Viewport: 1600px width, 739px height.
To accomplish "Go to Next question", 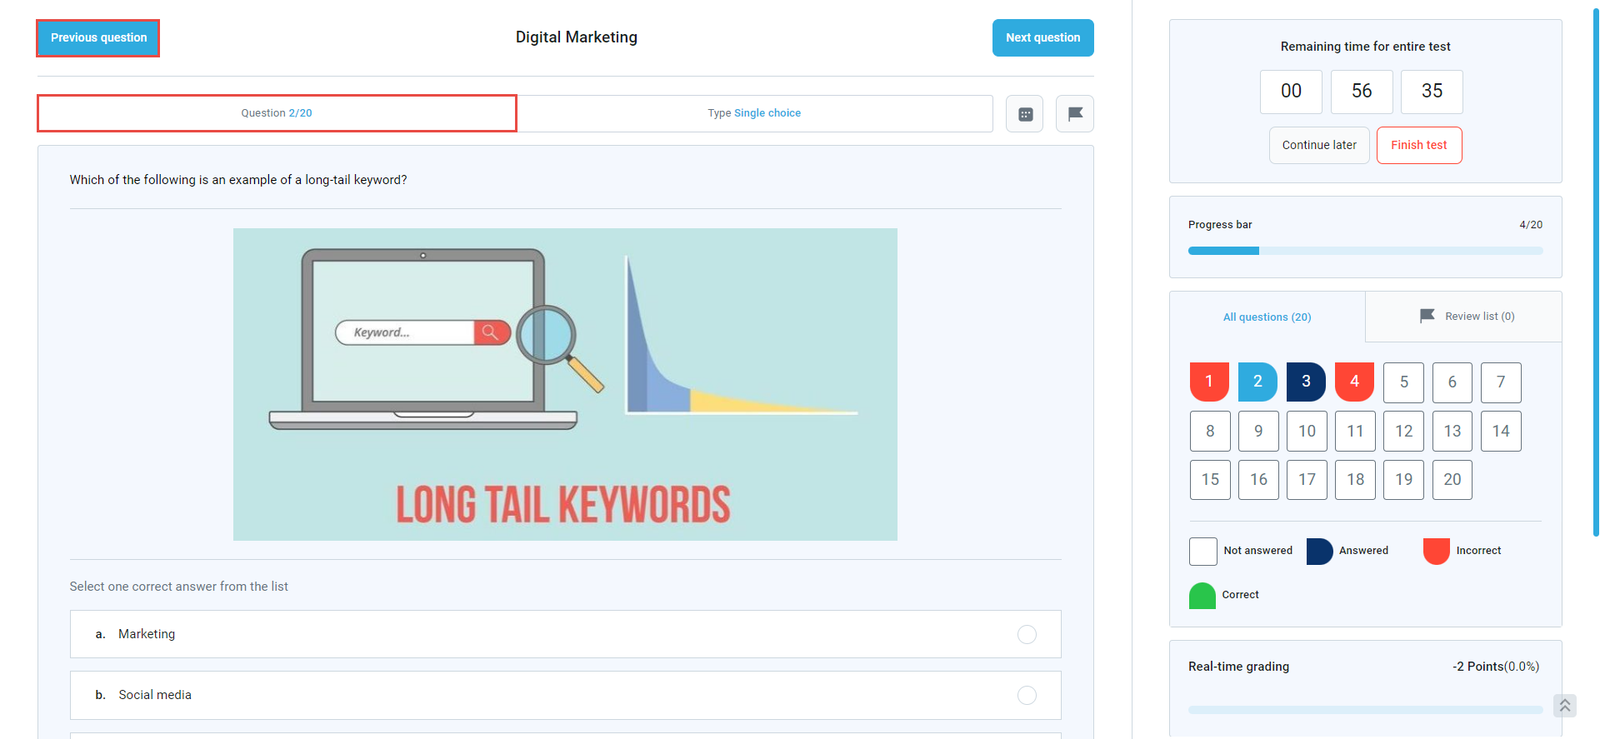I will coord(1042,38).
